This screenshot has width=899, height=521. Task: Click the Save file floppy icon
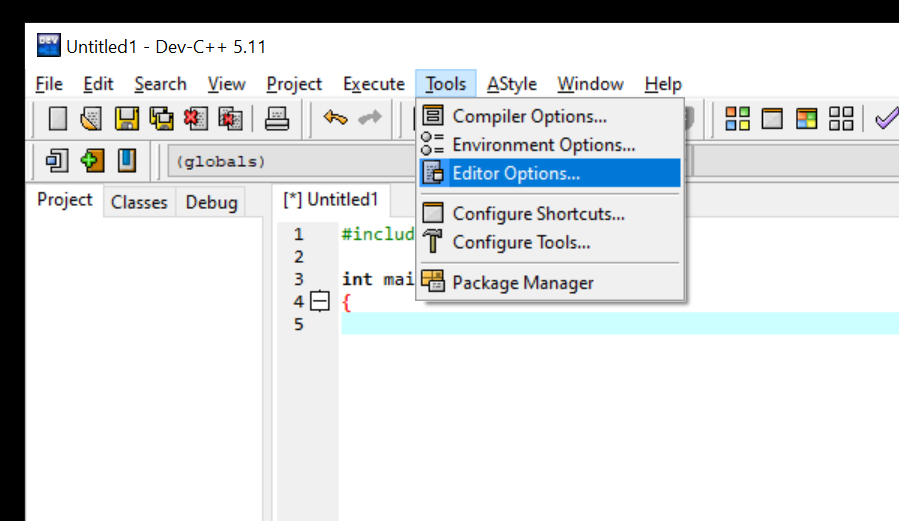pyautogui.click(x=126, y=119)
